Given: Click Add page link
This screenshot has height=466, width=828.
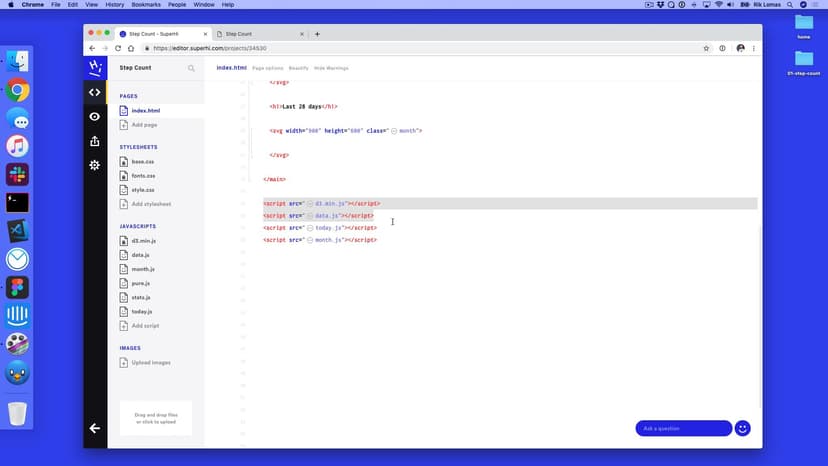Looking at the screenshot, I should coord(144,124).
